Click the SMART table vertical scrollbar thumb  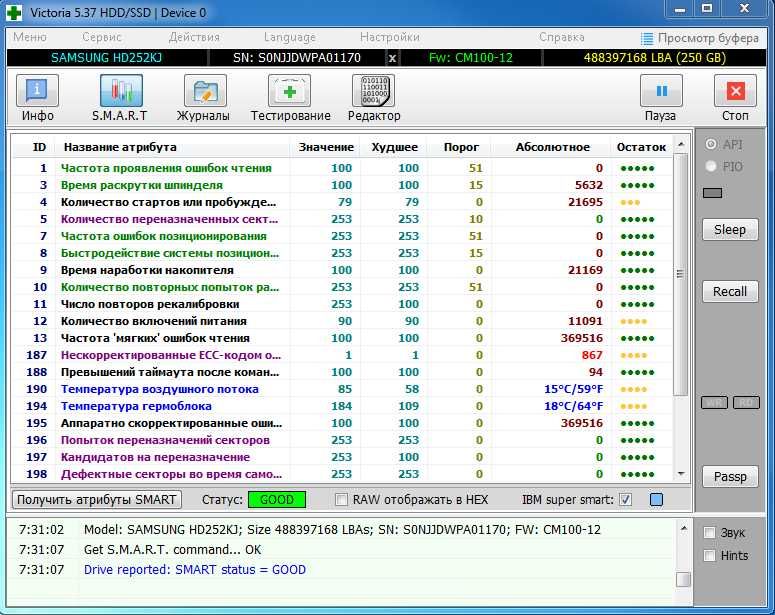point(681,274)
